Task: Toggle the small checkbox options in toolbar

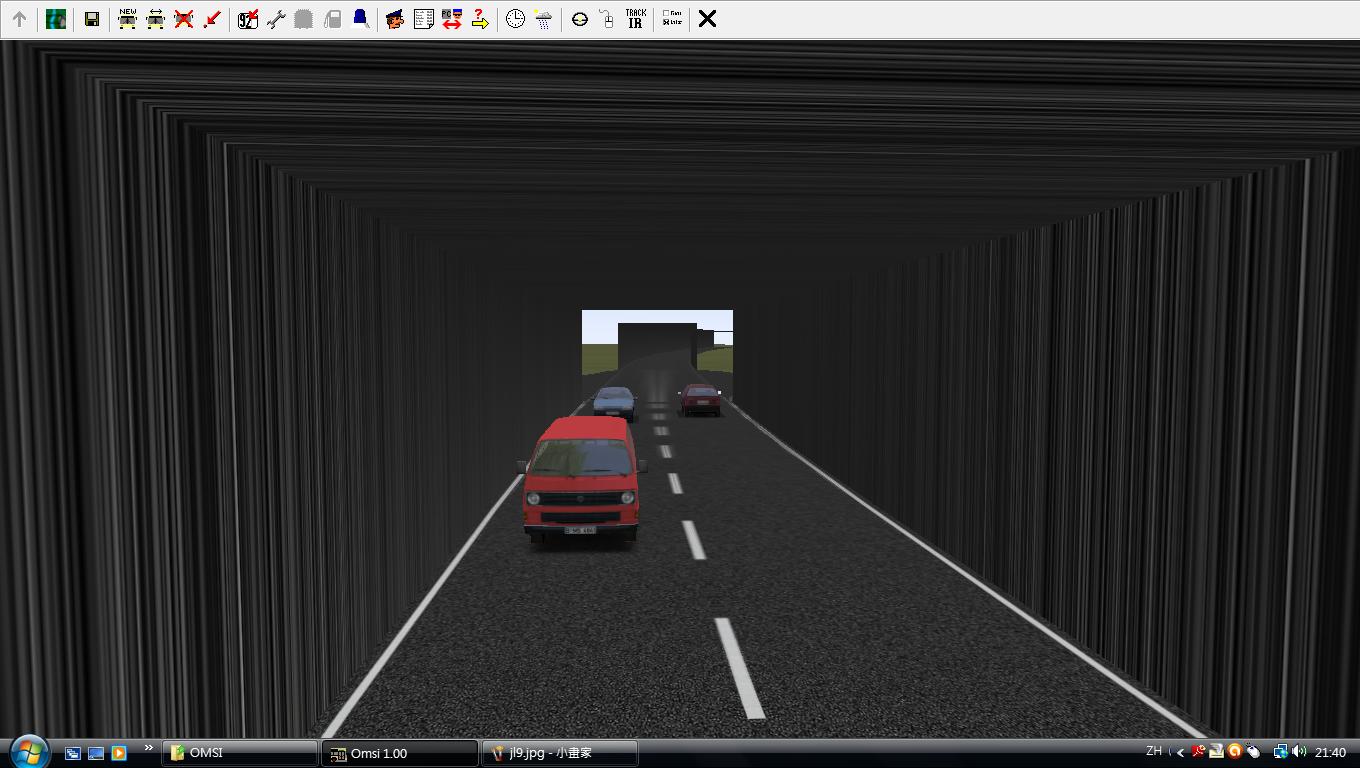Action: [672, 19]
